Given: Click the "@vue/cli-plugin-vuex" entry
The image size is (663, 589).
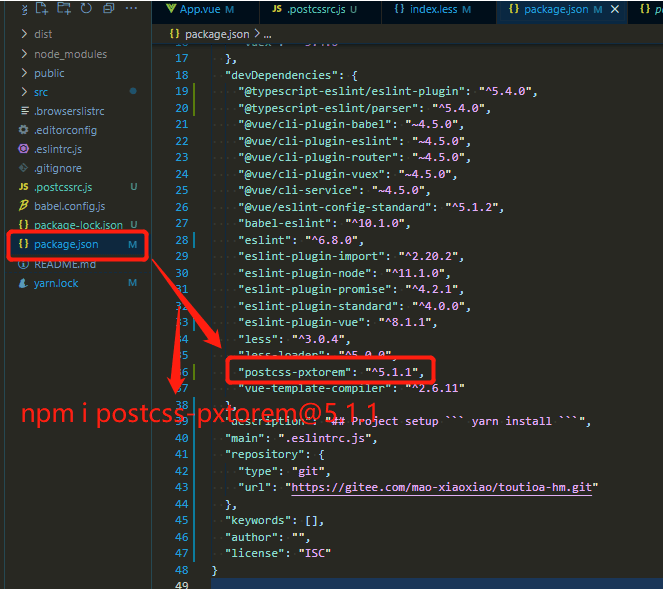Looking at the screenshot, I should pos(348,174).
